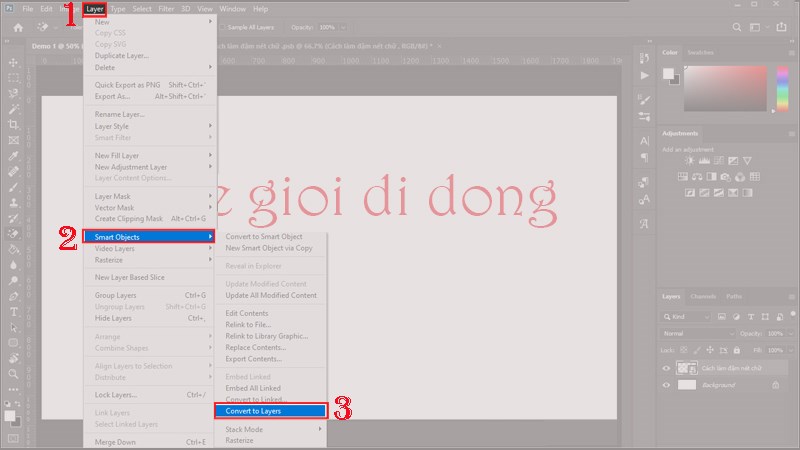
Task: Select the Magic Wand tool
Action: click(x=14, y=109)
